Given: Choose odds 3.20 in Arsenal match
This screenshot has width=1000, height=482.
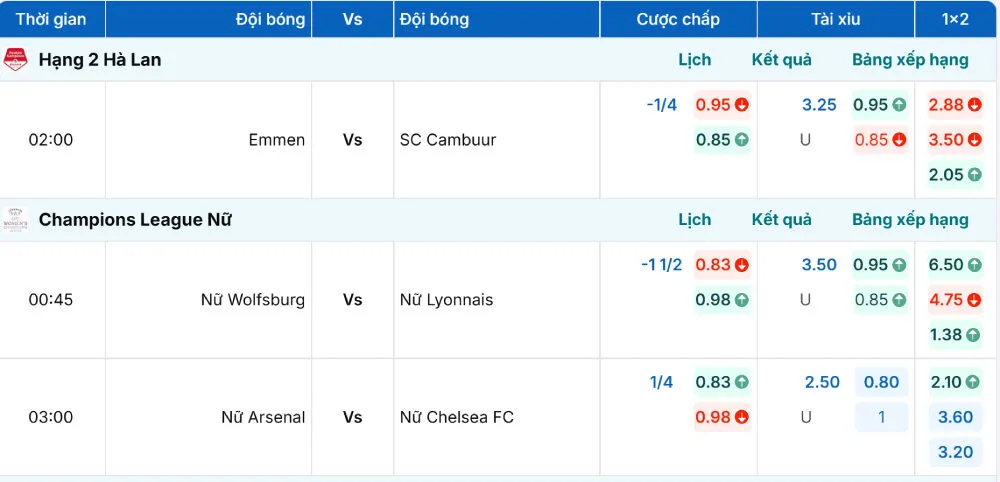Looking at the screenshot, I should 956,452.
